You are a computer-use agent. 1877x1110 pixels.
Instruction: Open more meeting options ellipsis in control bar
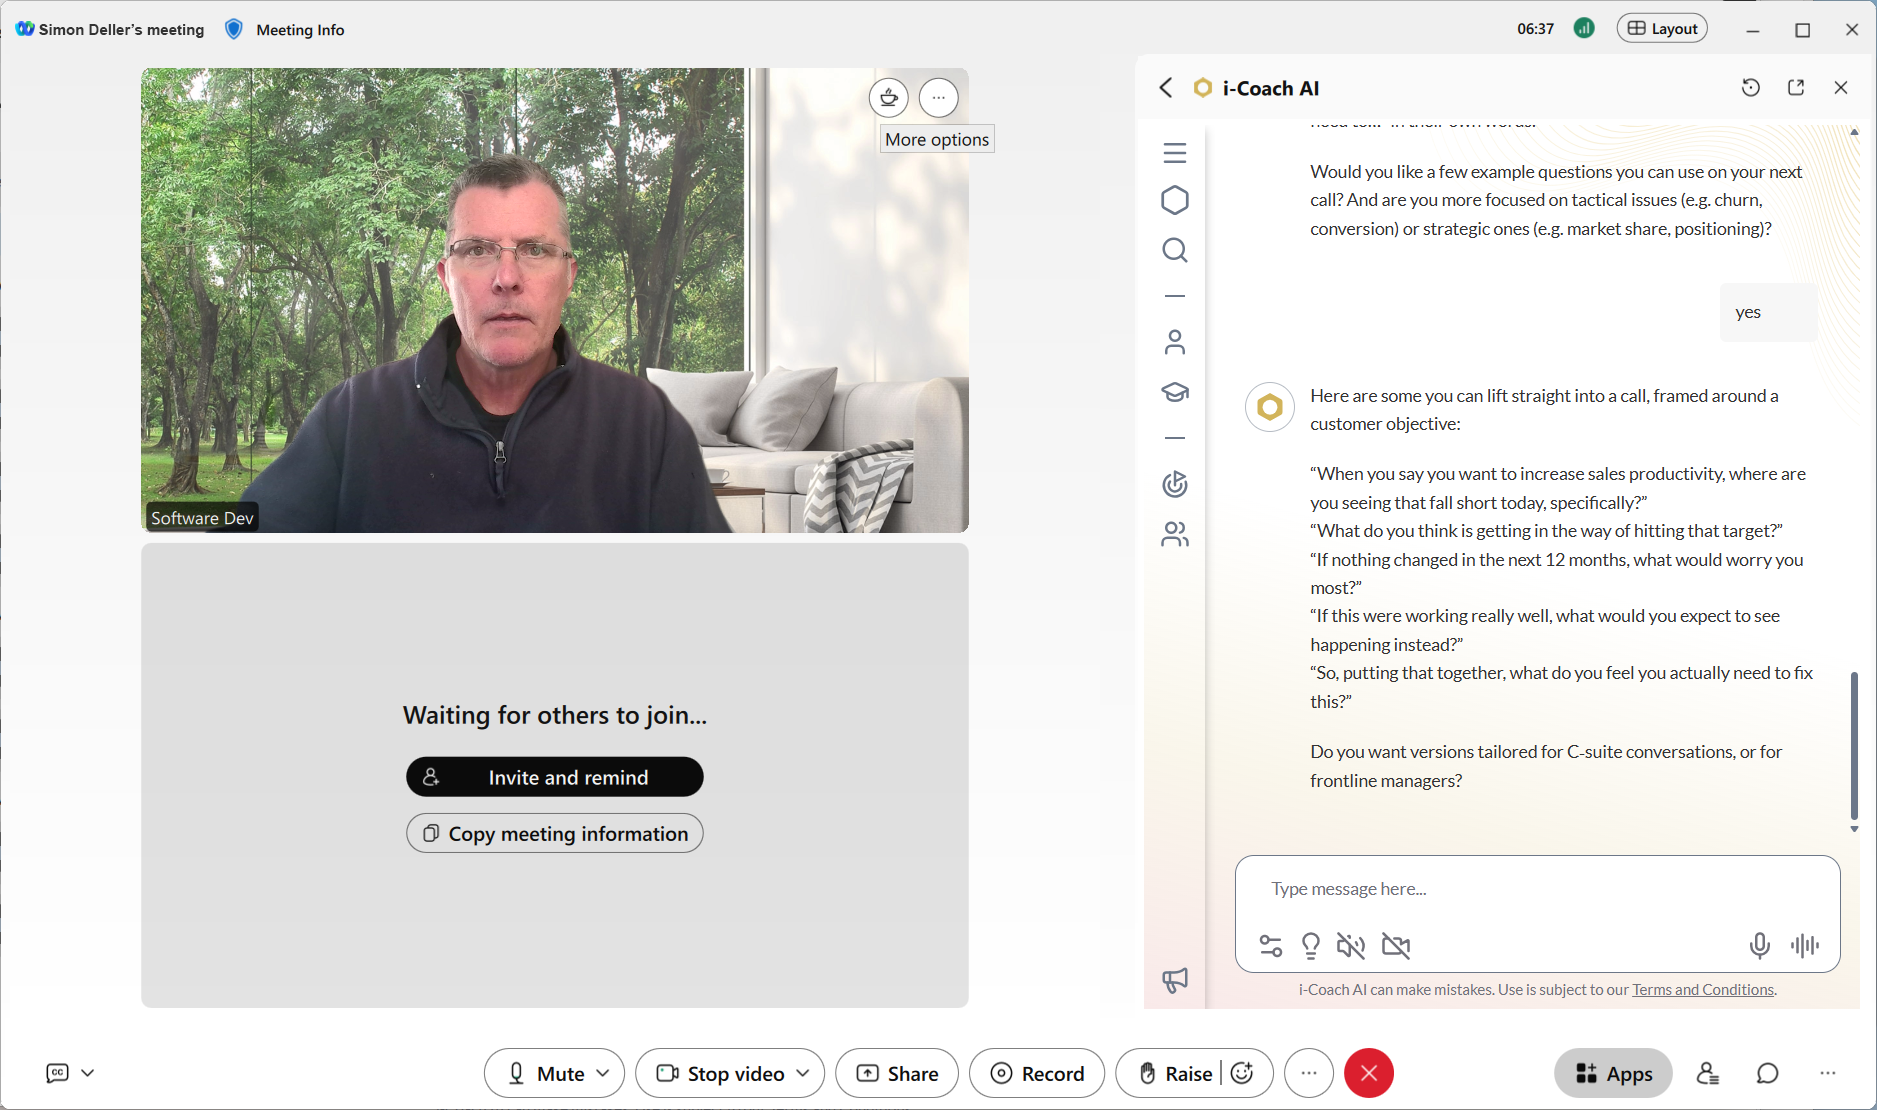click(x=1309, y=1073)
